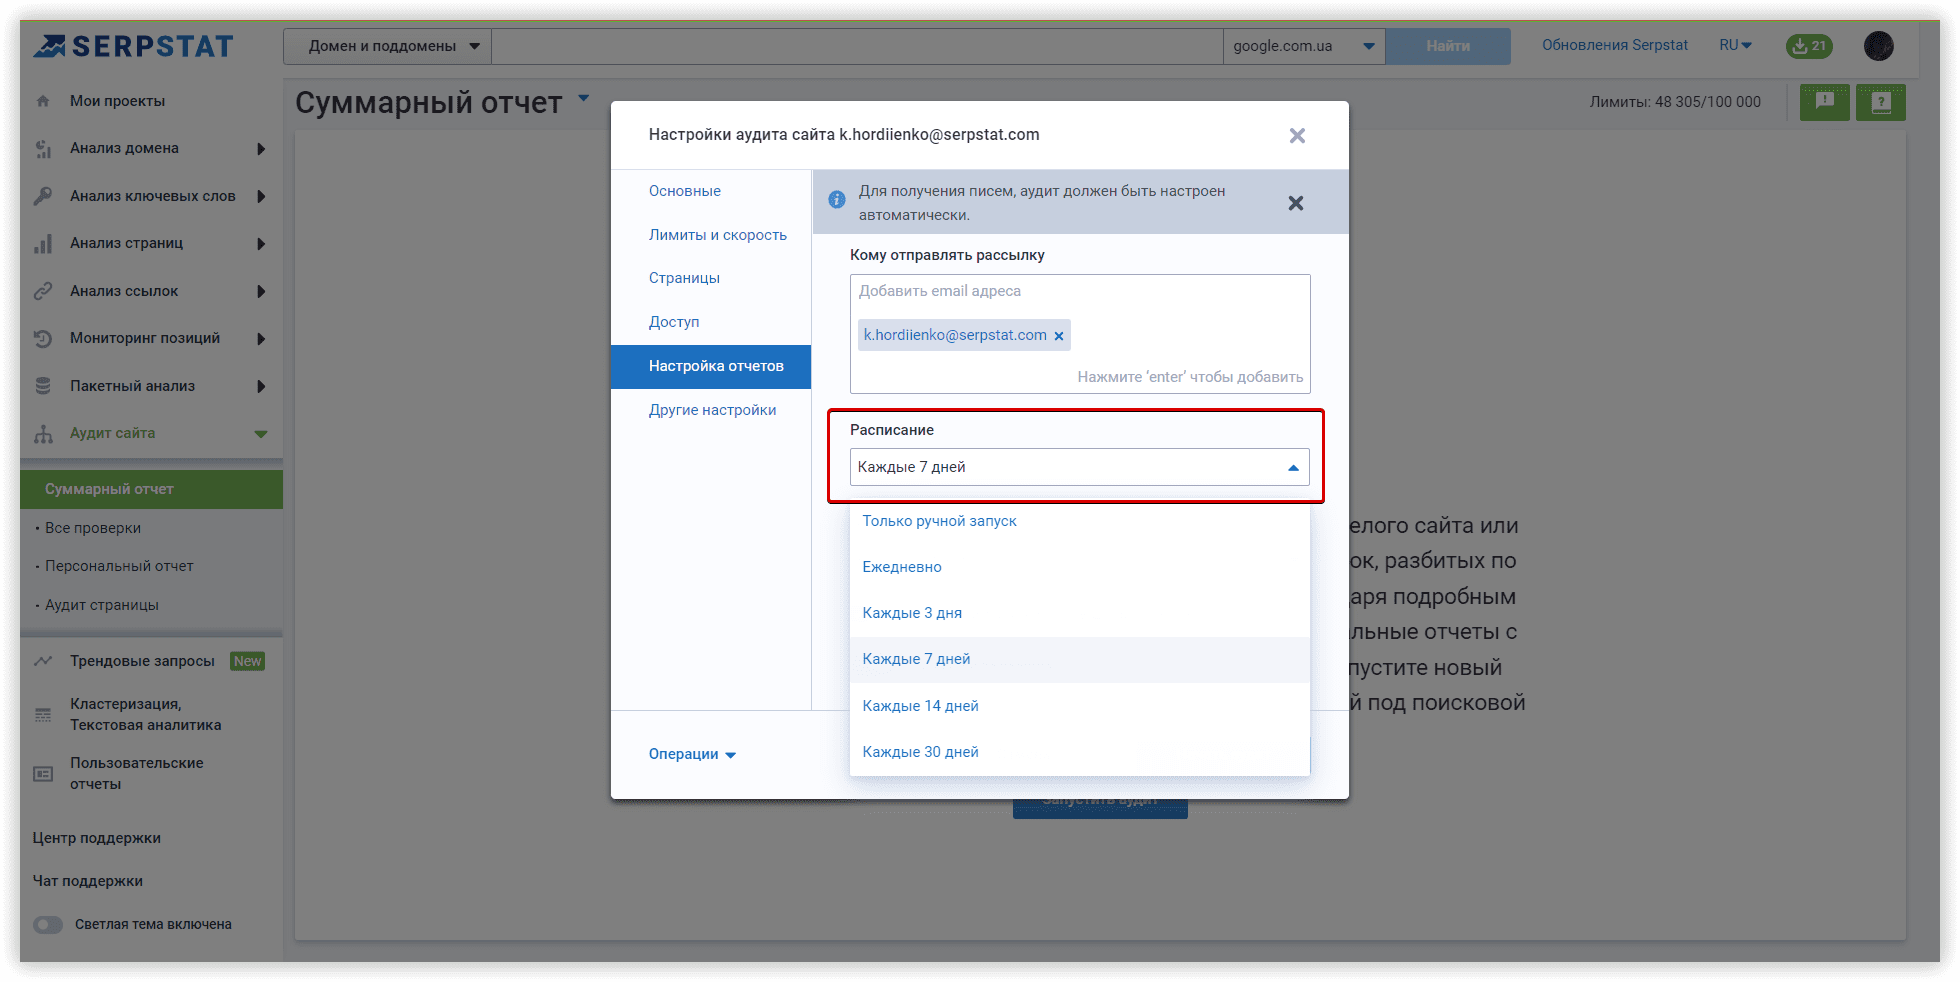The image size is (1960, 982).
Task: Open the RU language dropdown
Action: (x=1736, y=46)
